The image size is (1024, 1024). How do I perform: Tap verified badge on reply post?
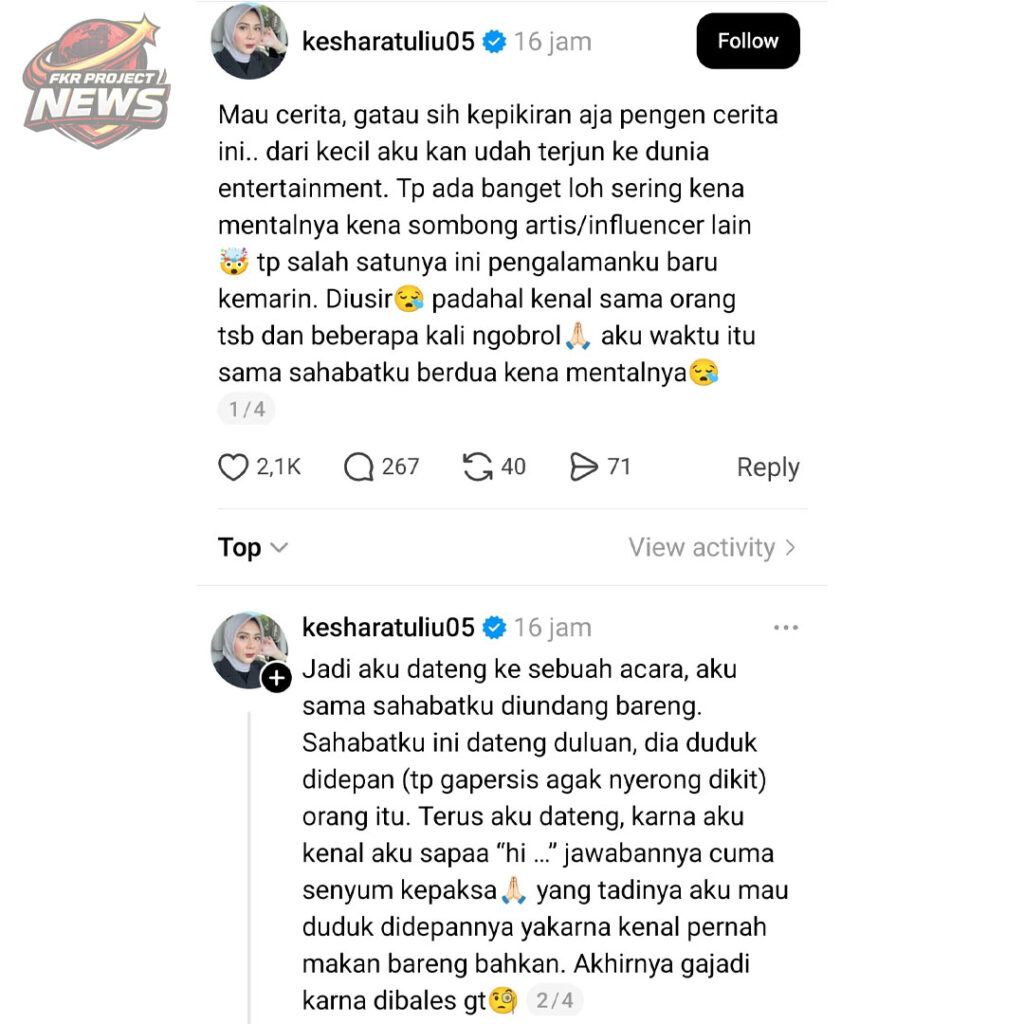pyautogui.click(x=494, y=628)
